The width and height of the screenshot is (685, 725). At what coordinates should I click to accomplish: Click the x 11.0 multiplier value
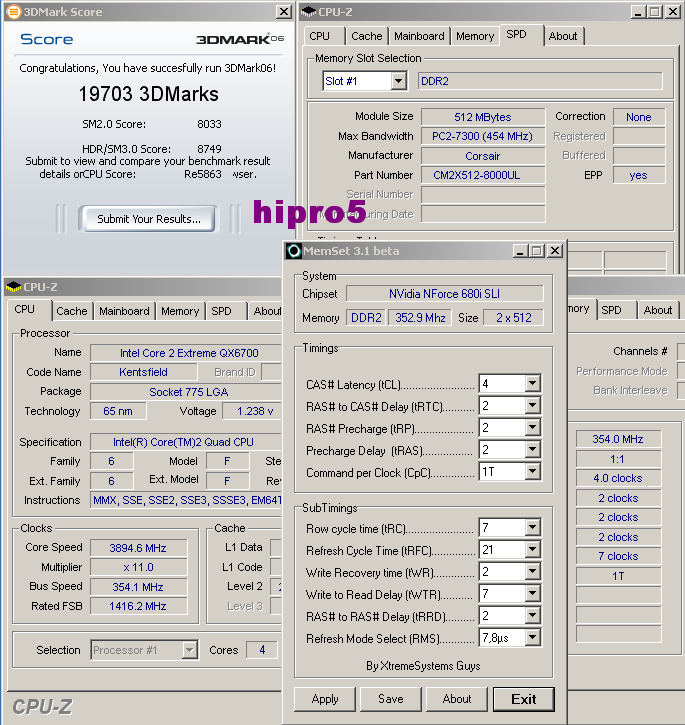[x=138, y=567]
